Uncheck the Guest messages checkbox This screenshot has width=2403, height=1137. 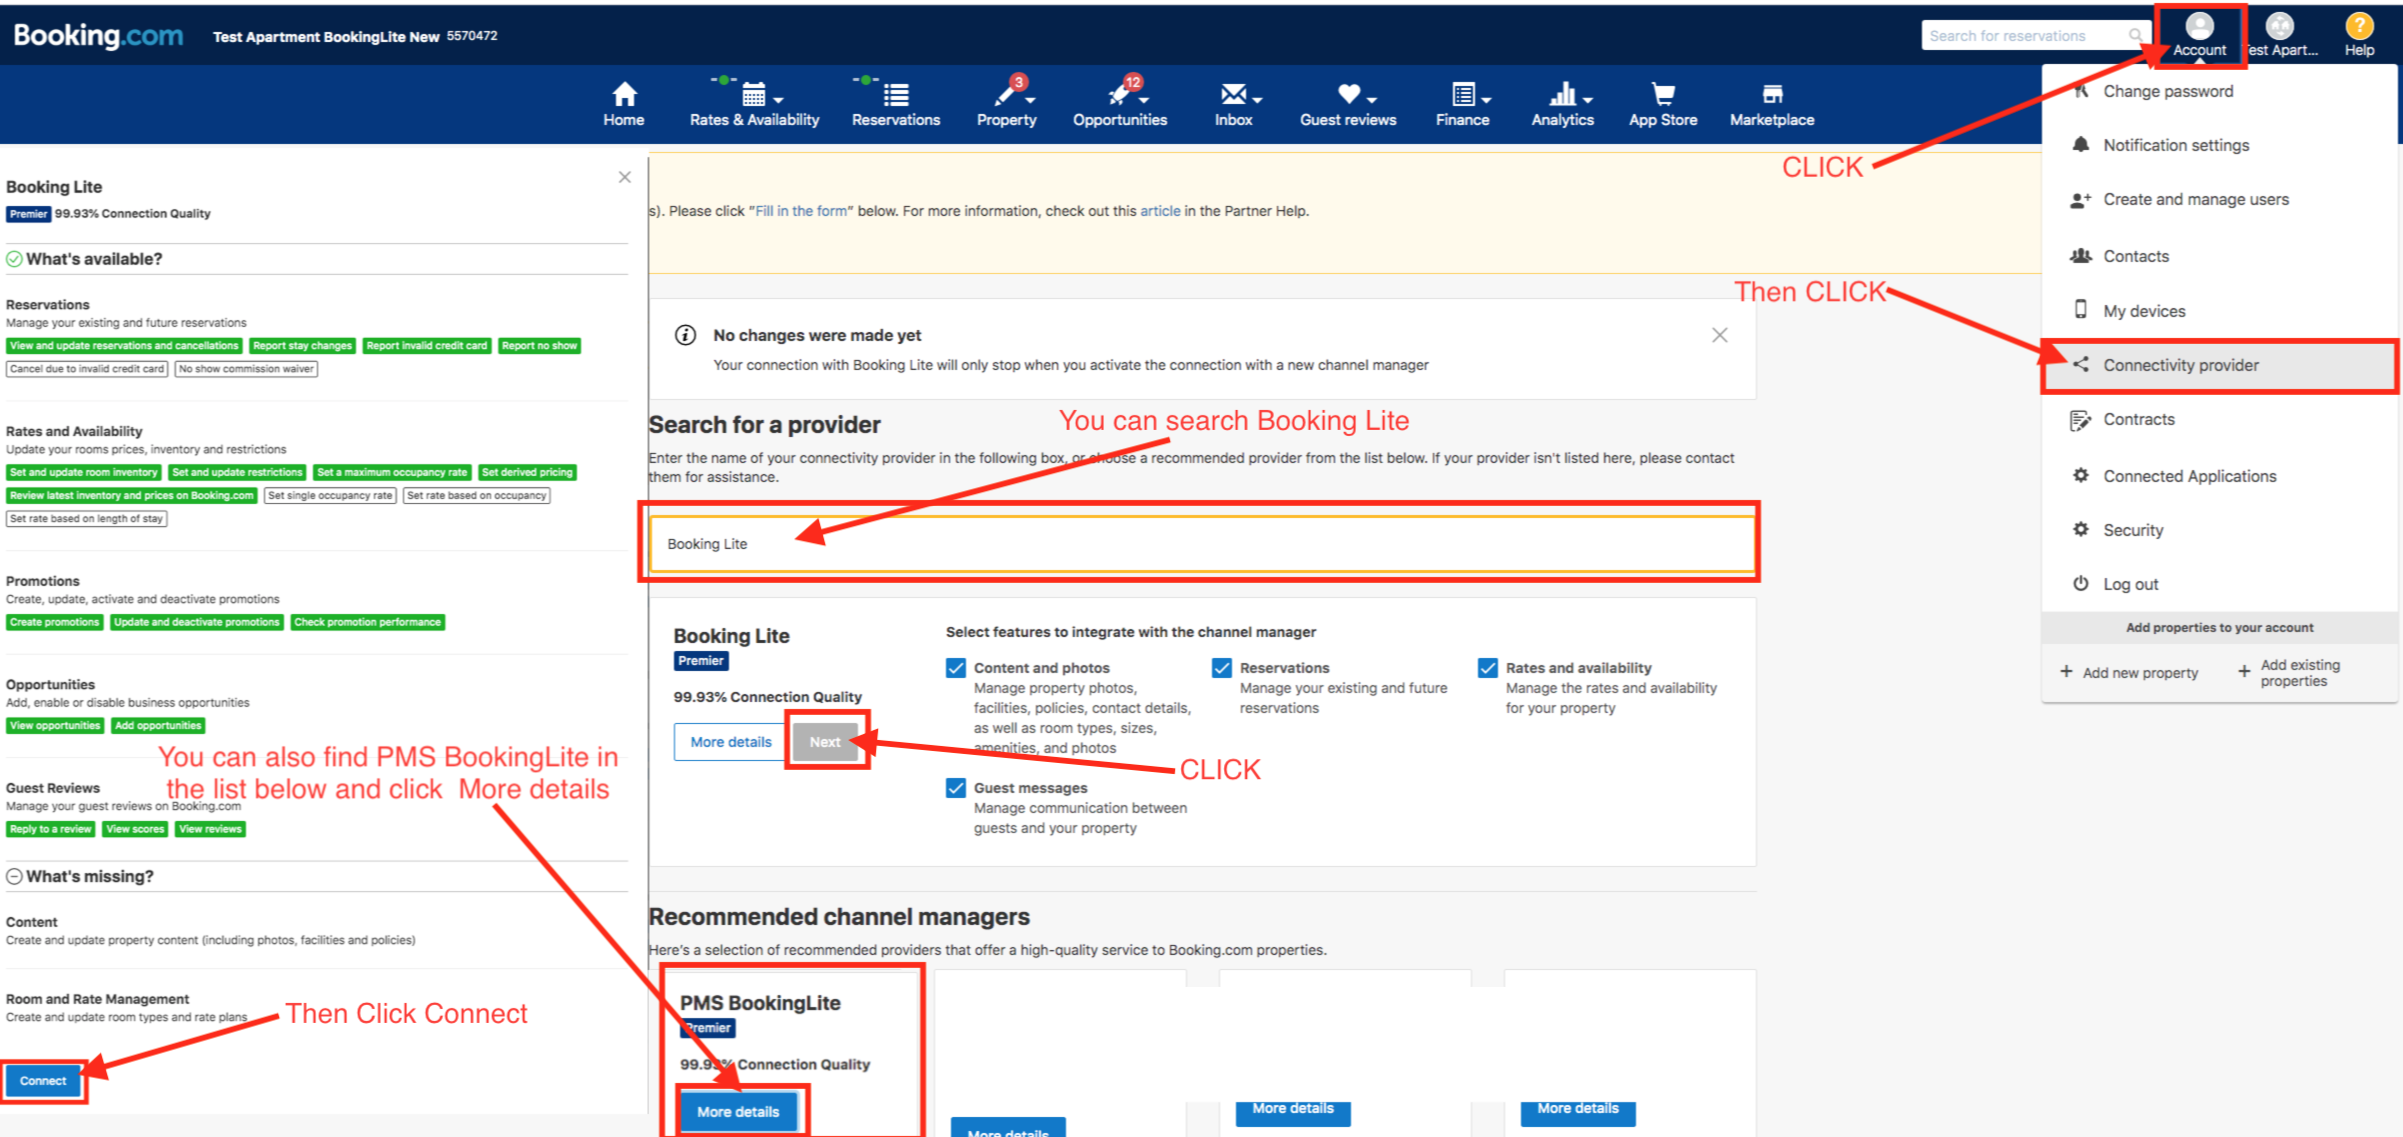[956, 788]
